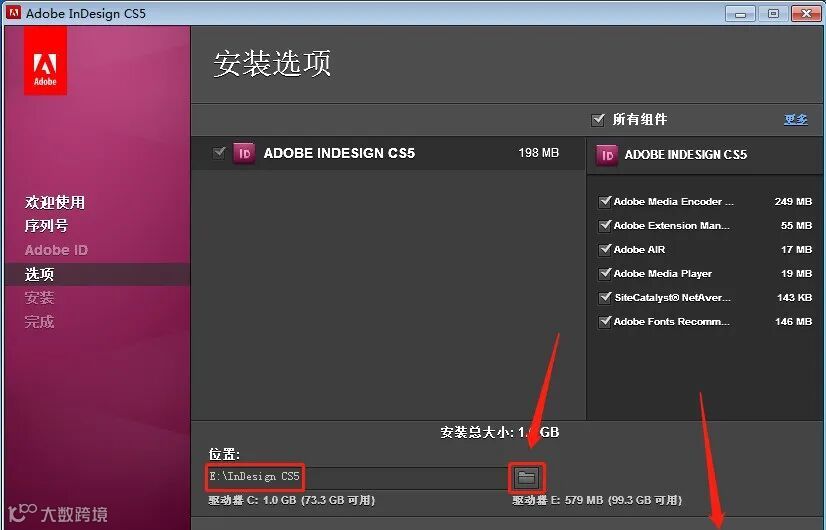Click the 驱动器 C: disk space text
Image resolution: width=826 pixels, height=530 pixels.
coord(291,500)
